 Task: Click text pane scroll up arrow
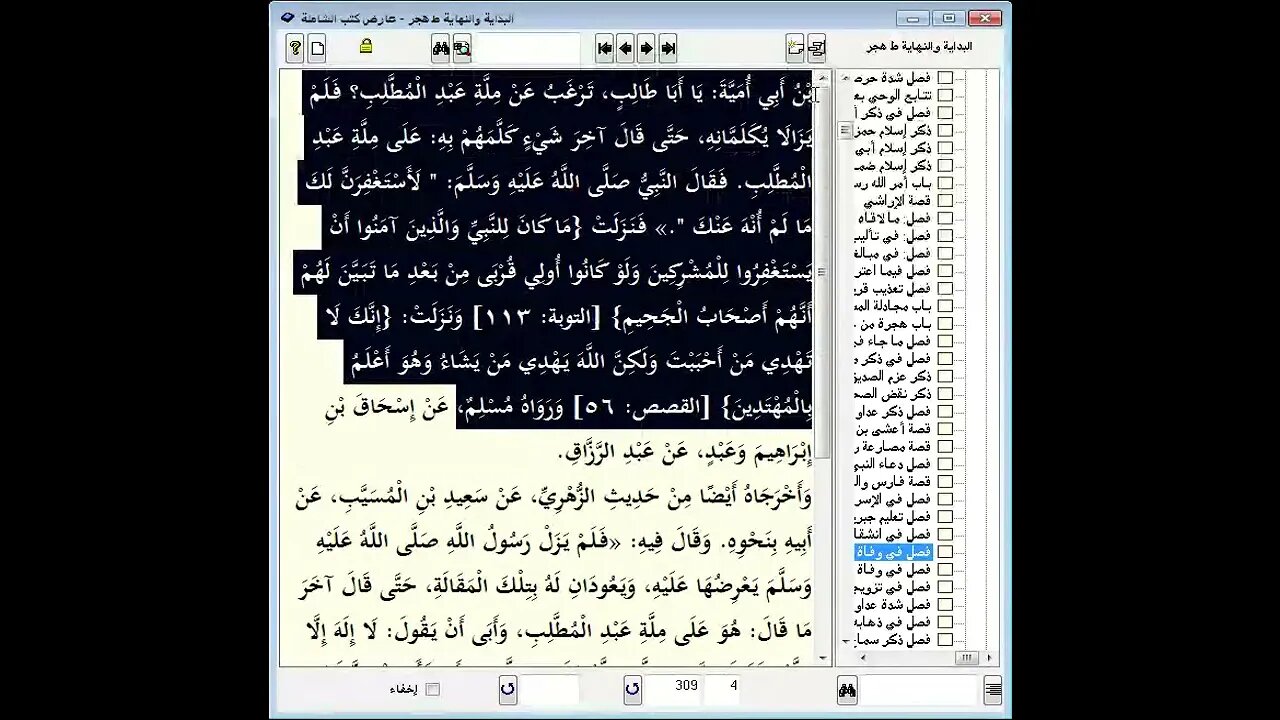coord(824,77)
